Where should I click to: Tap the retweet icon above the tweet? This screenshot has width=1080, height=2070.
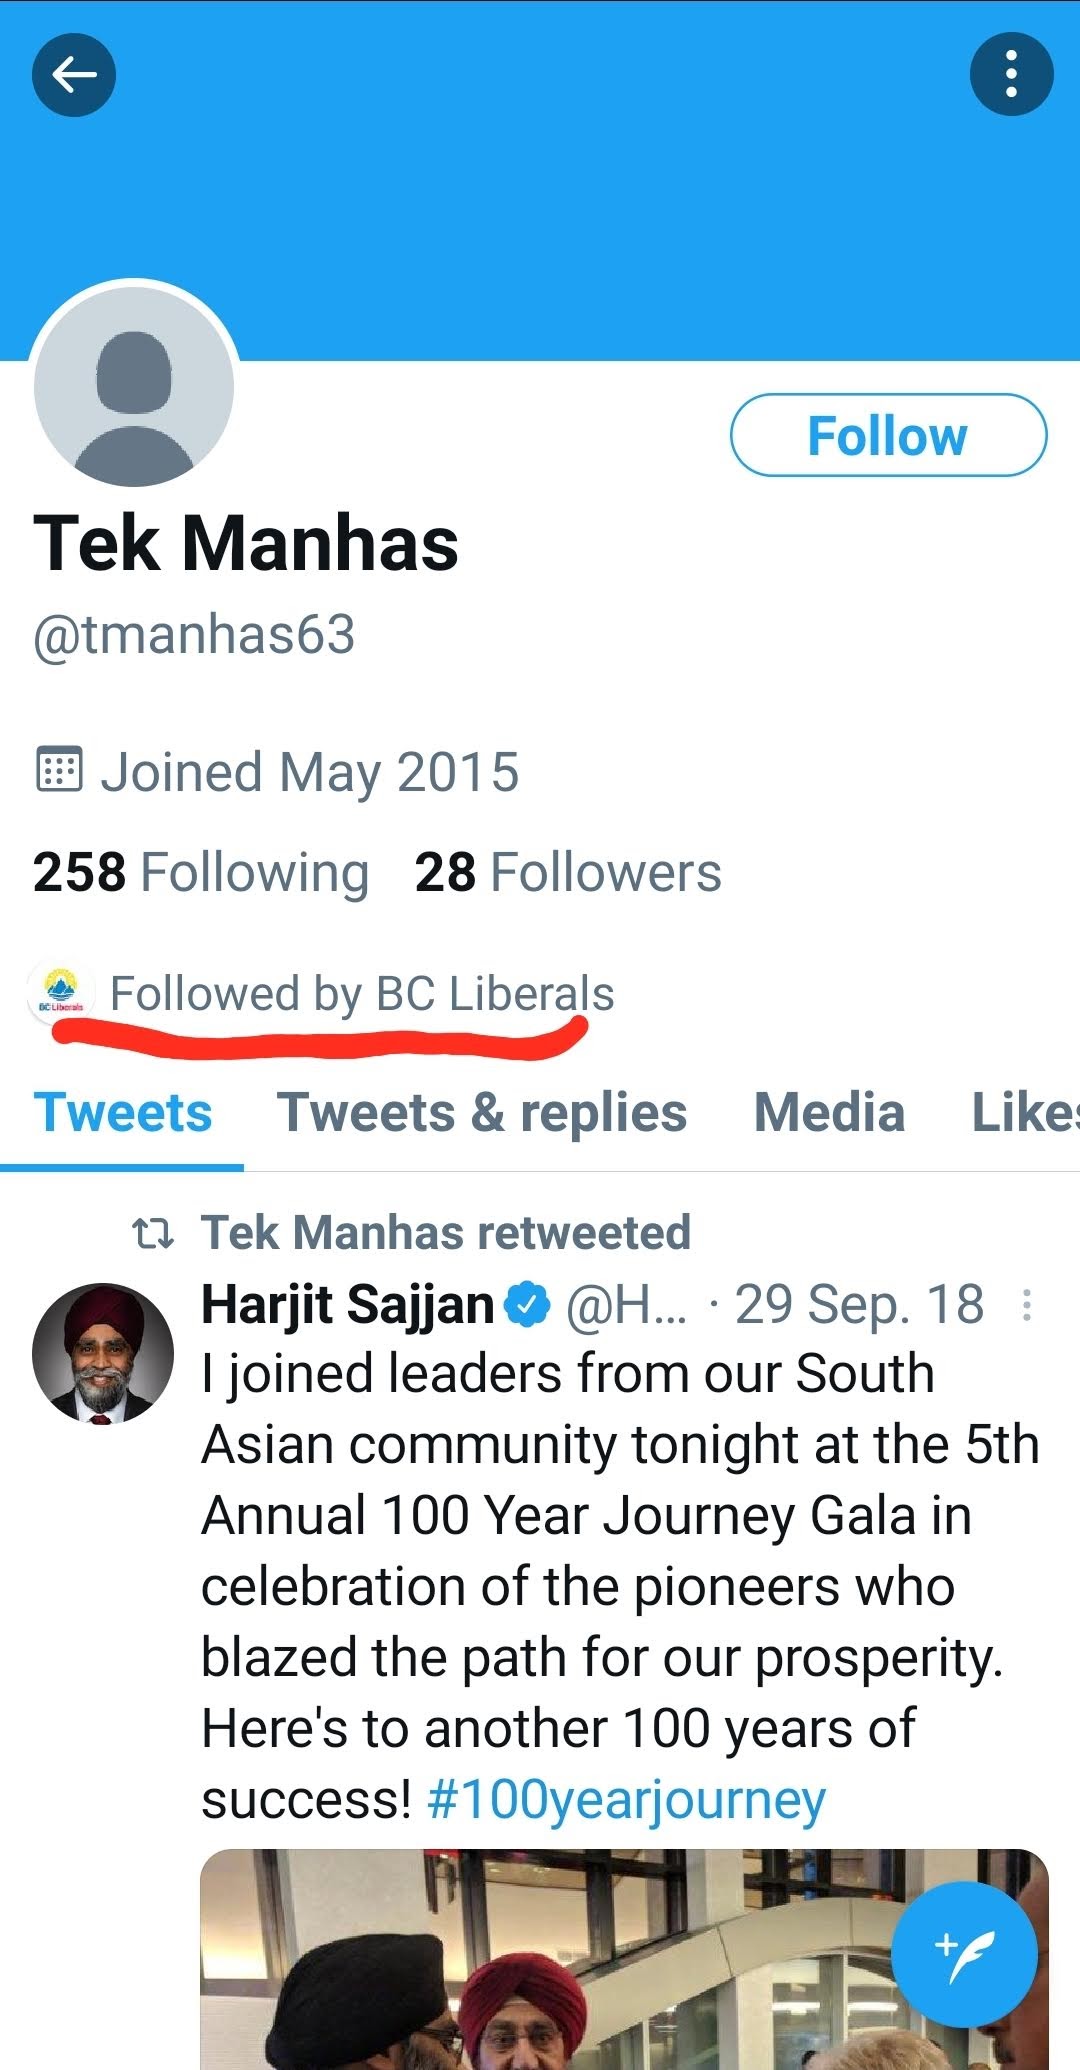tap(153, 1234)
